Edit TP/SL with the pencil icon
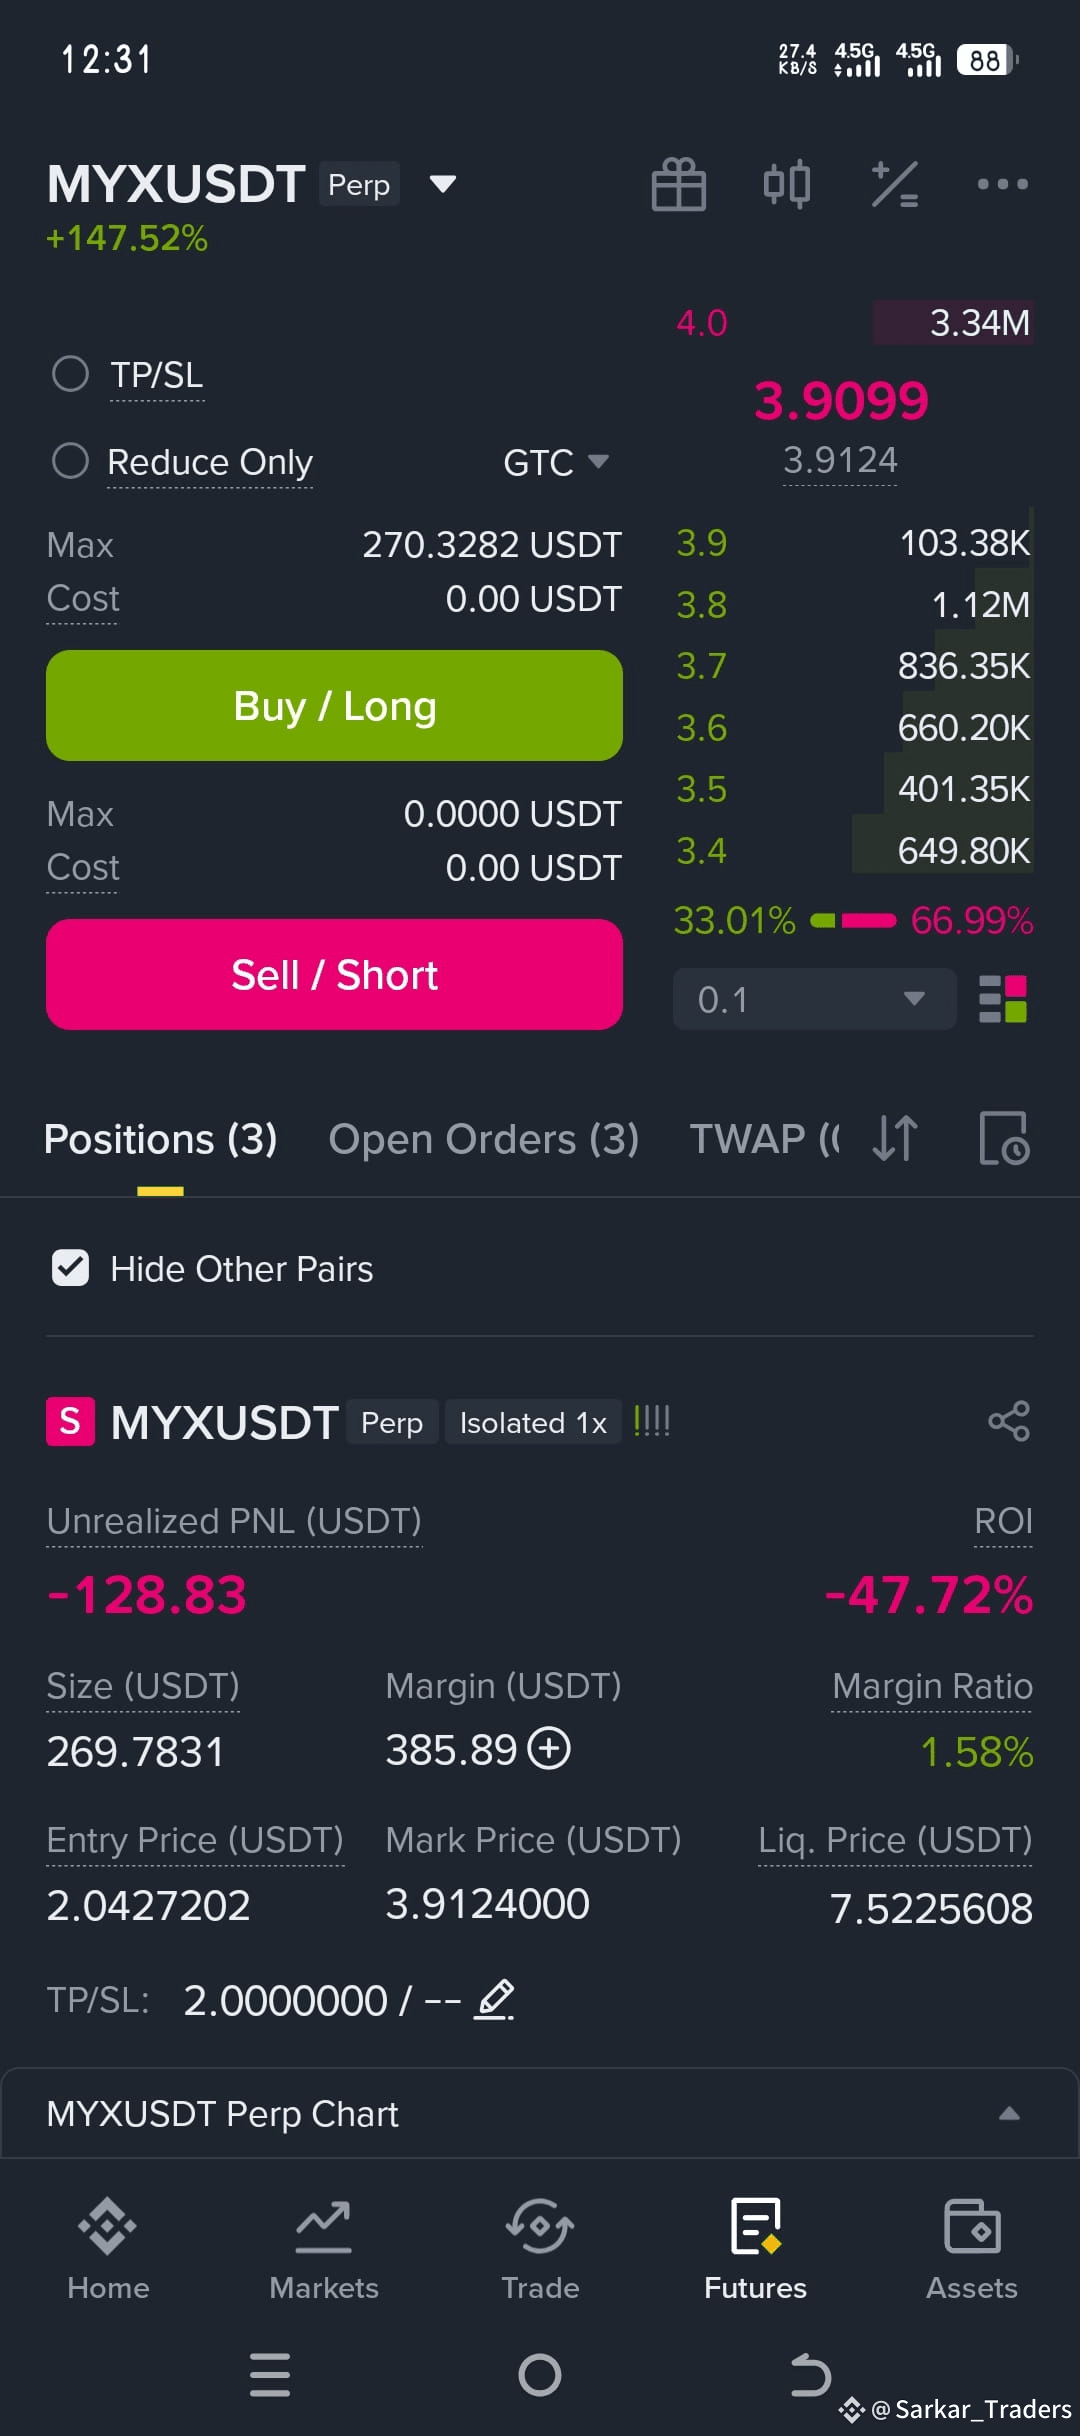The height and width of the screenshot is (2436, 1080). pyautogui.click(x=494, y=2000)
